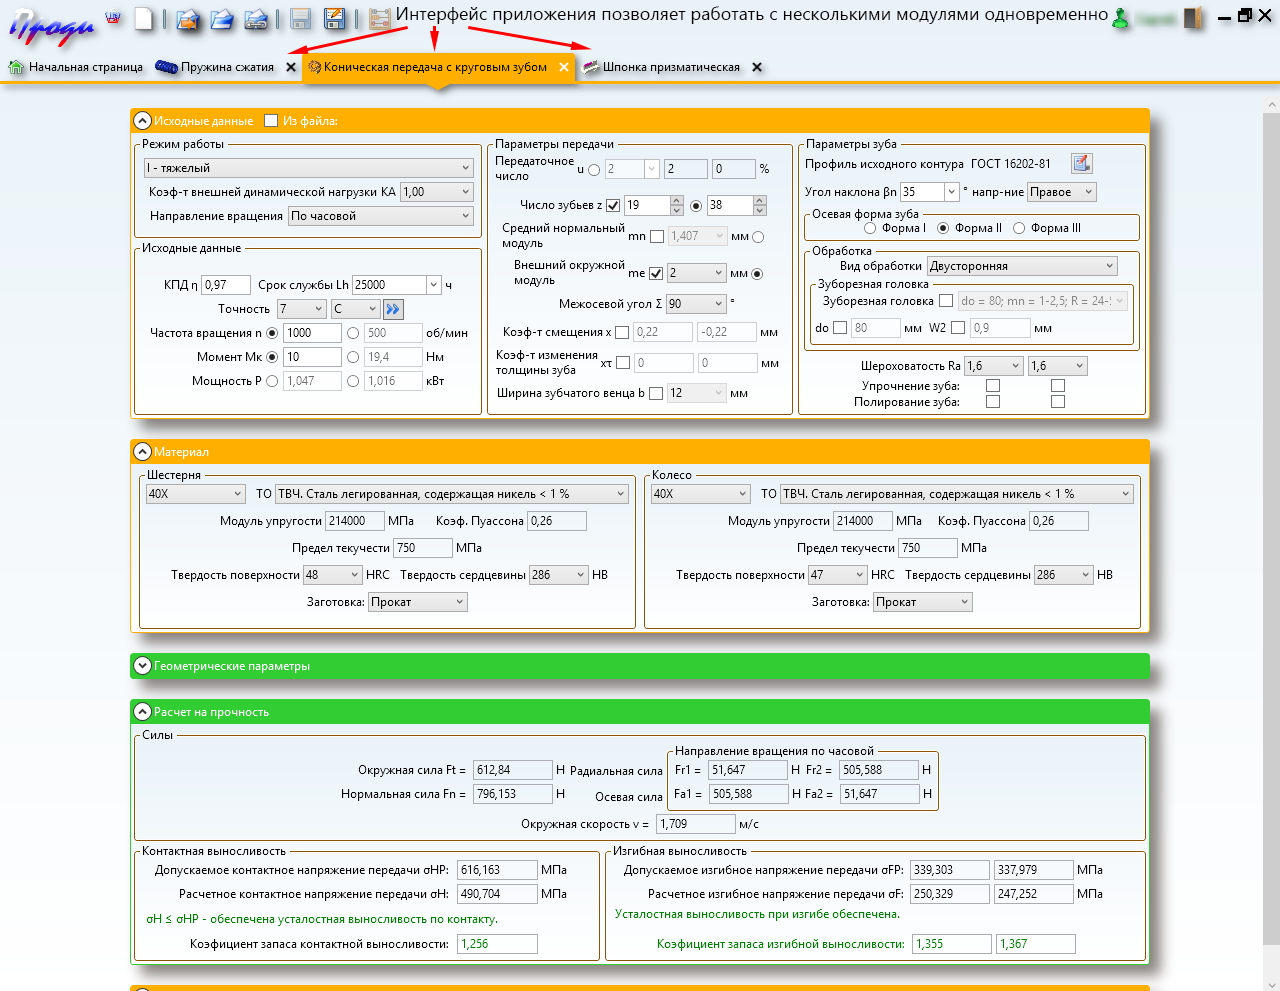Click the abacus calculate icon in toolbar
Viewport: 1280px width, 991px height.
click(379, 19)
